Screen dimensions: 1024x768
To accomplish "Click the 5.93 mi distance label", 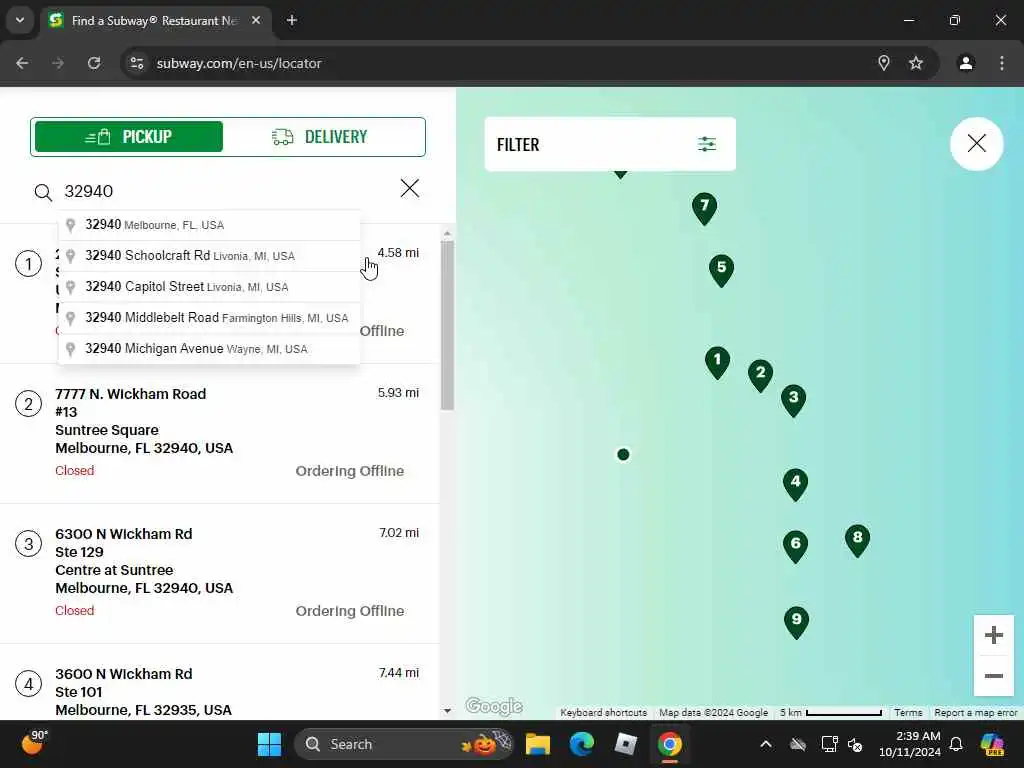I will (398, 392).
